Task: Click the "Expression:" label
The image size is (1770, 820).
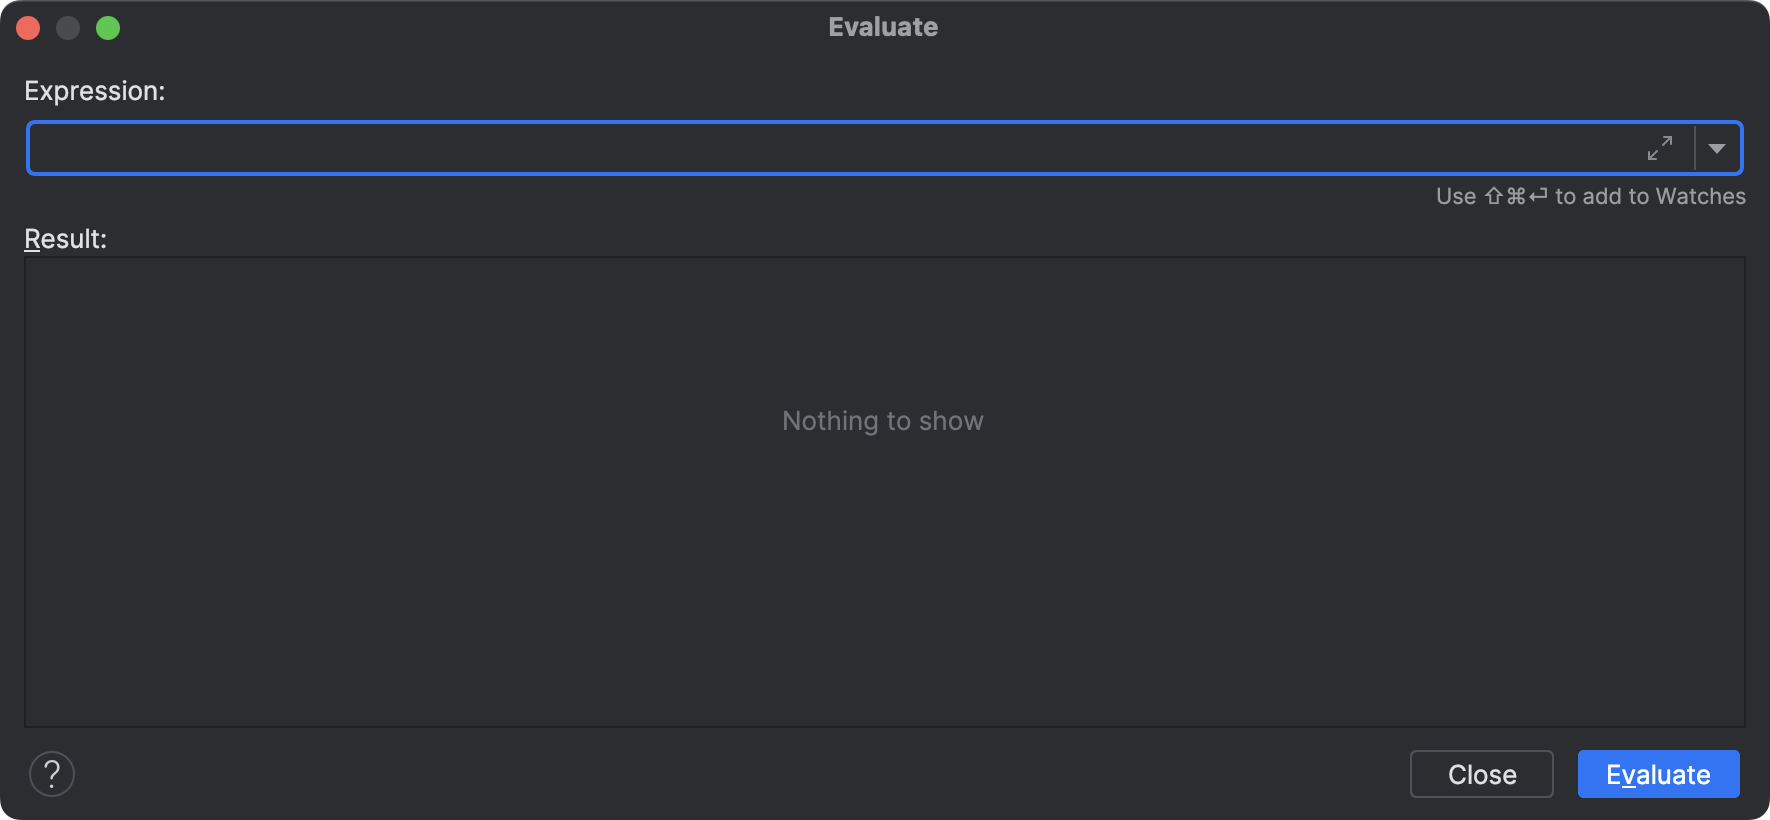Action: [x=95, y=91]
